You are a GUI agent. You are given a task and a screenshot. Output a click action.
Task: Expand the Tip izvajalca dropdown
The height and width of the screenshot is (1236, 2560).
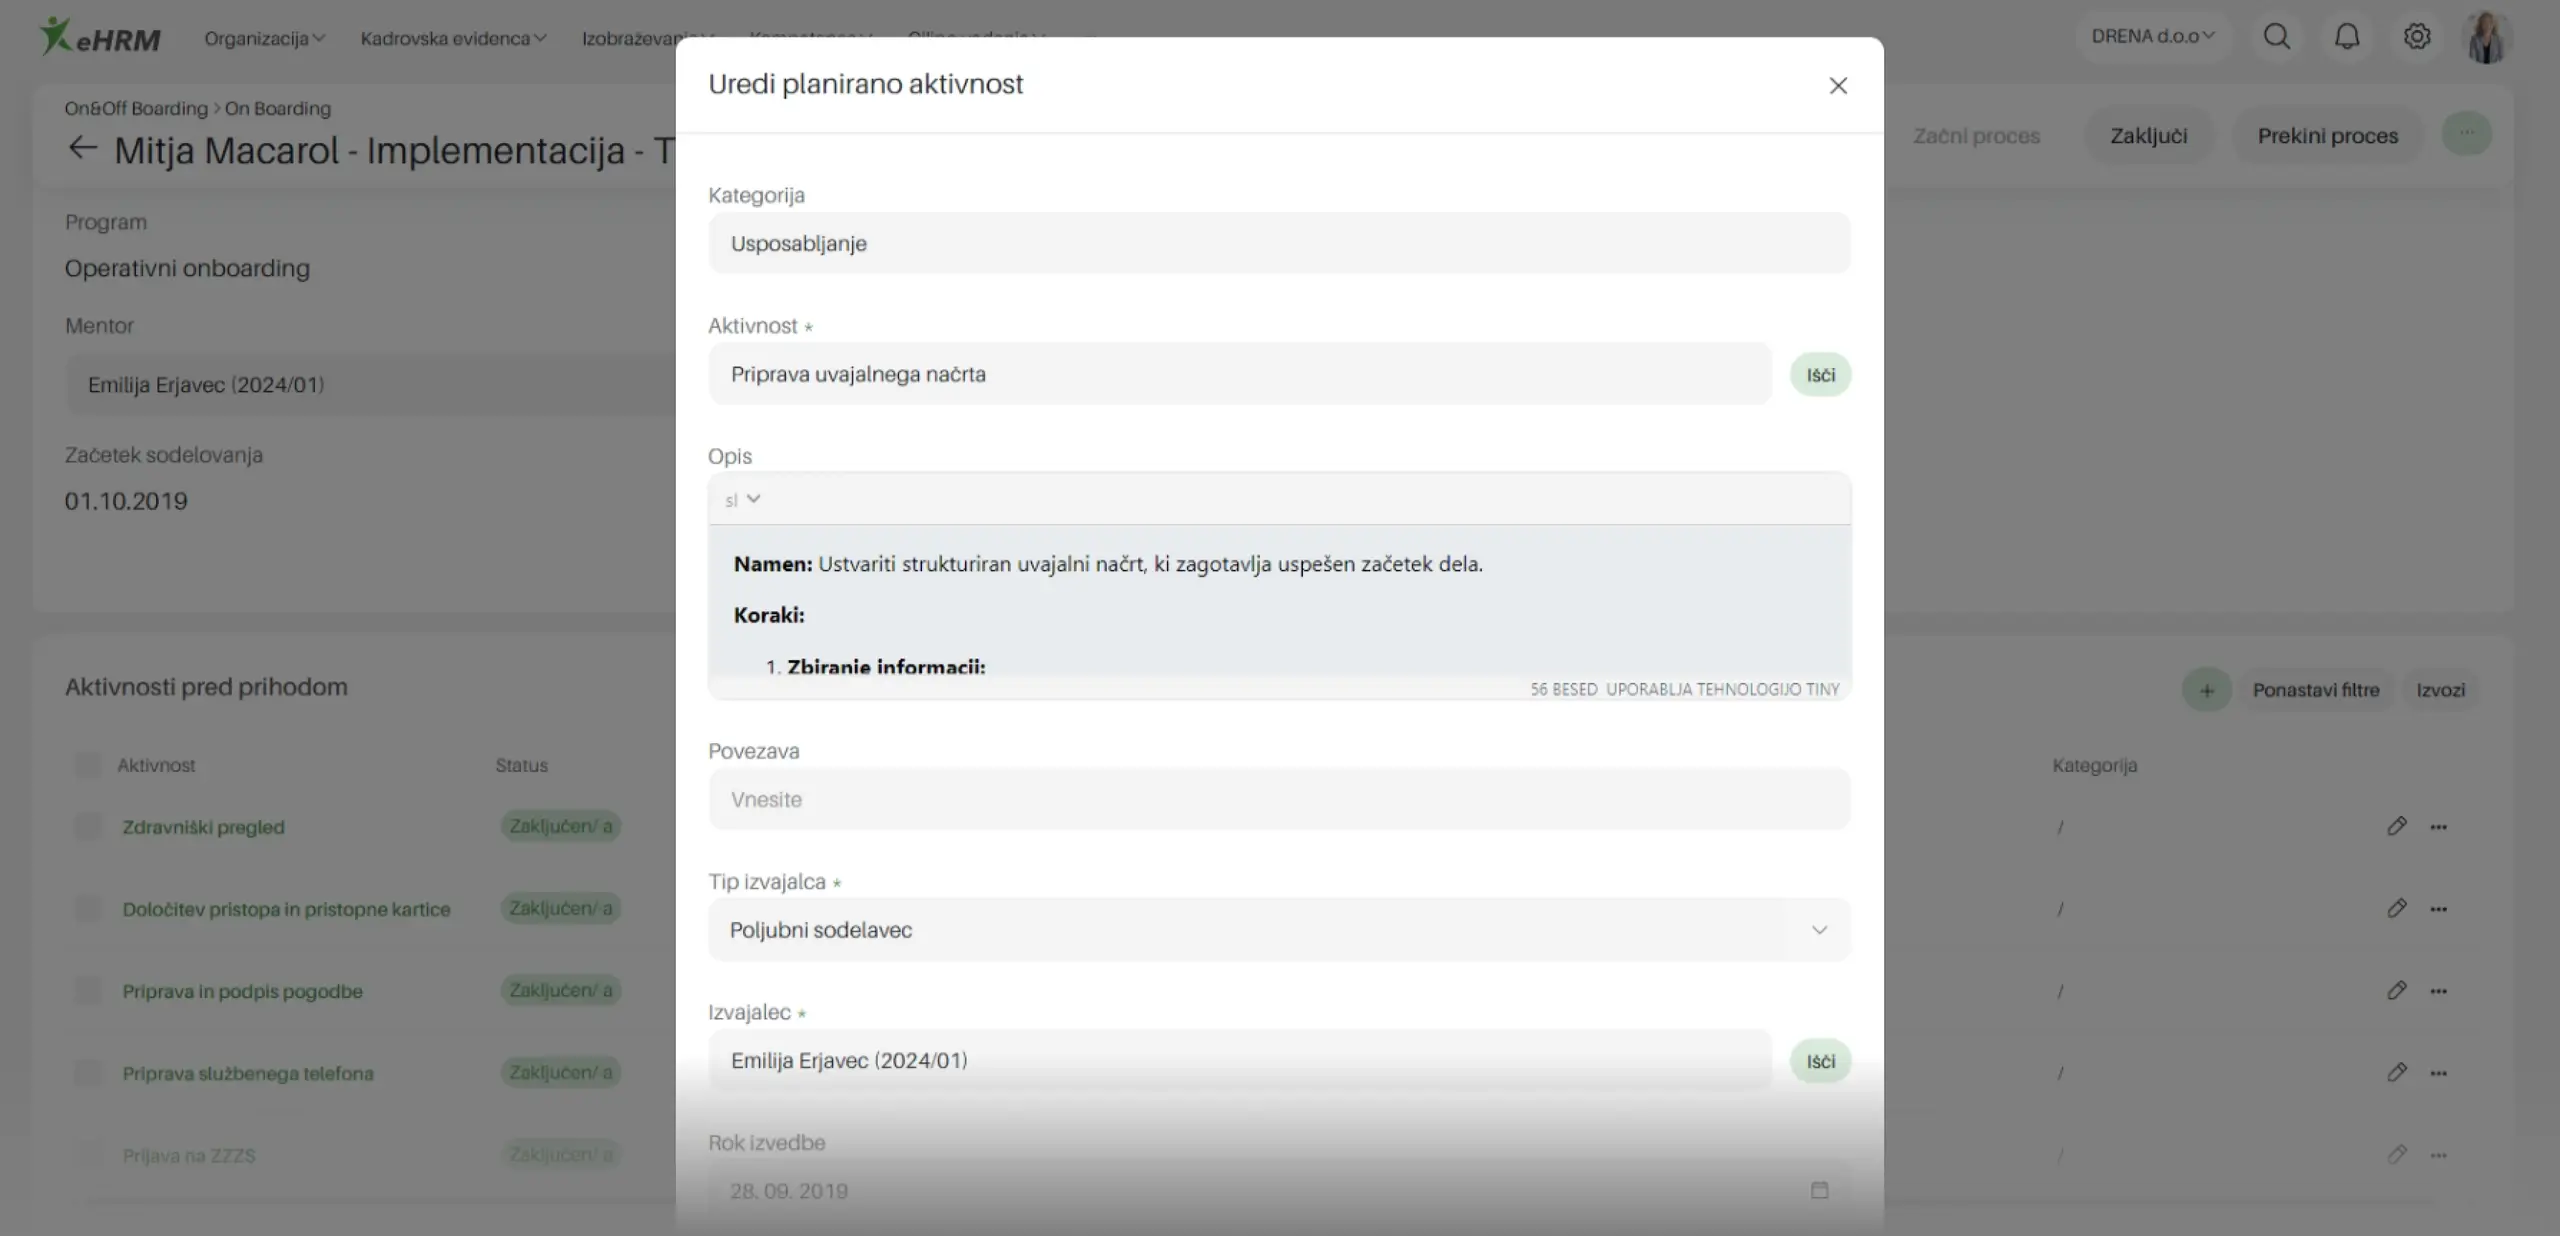pos(1819,930)
